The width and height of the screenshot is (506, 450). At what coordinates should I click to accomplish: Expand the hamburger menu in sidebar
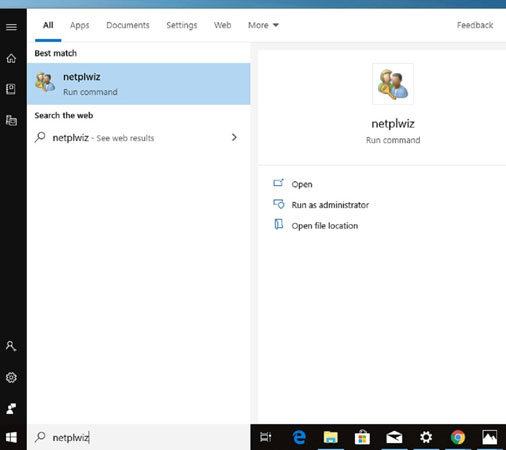(x=11, y=27)
